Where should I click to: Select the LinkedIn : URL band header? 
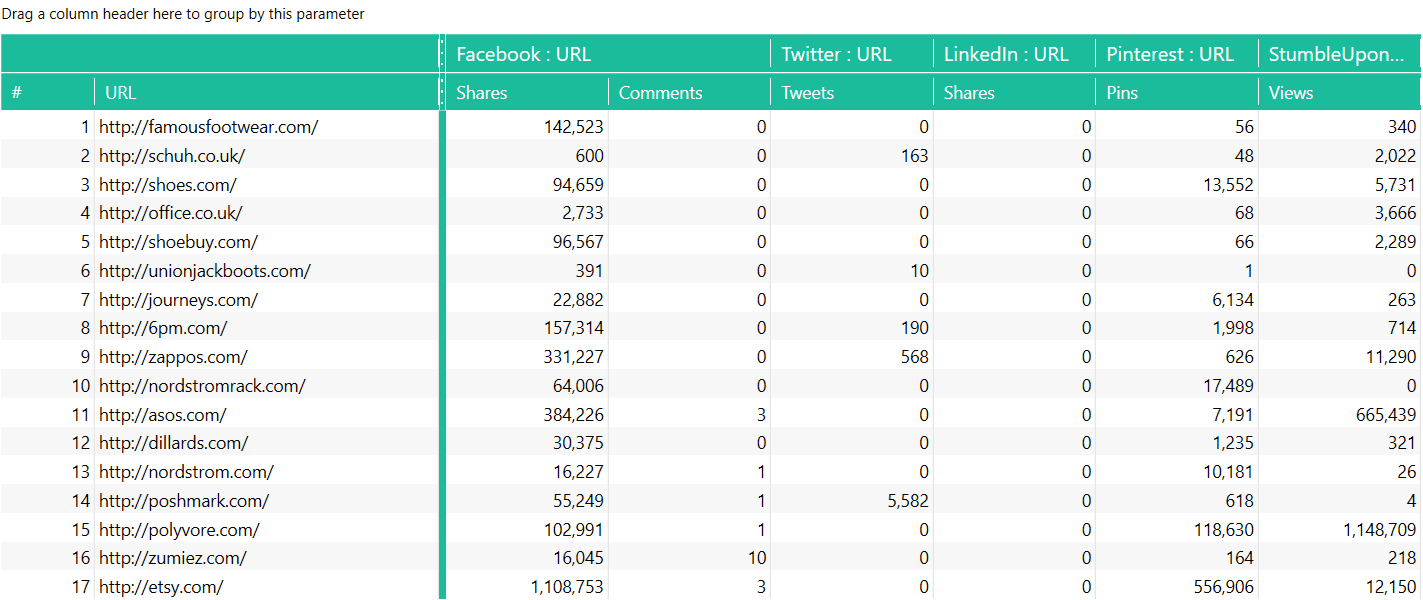[1014, 54]
